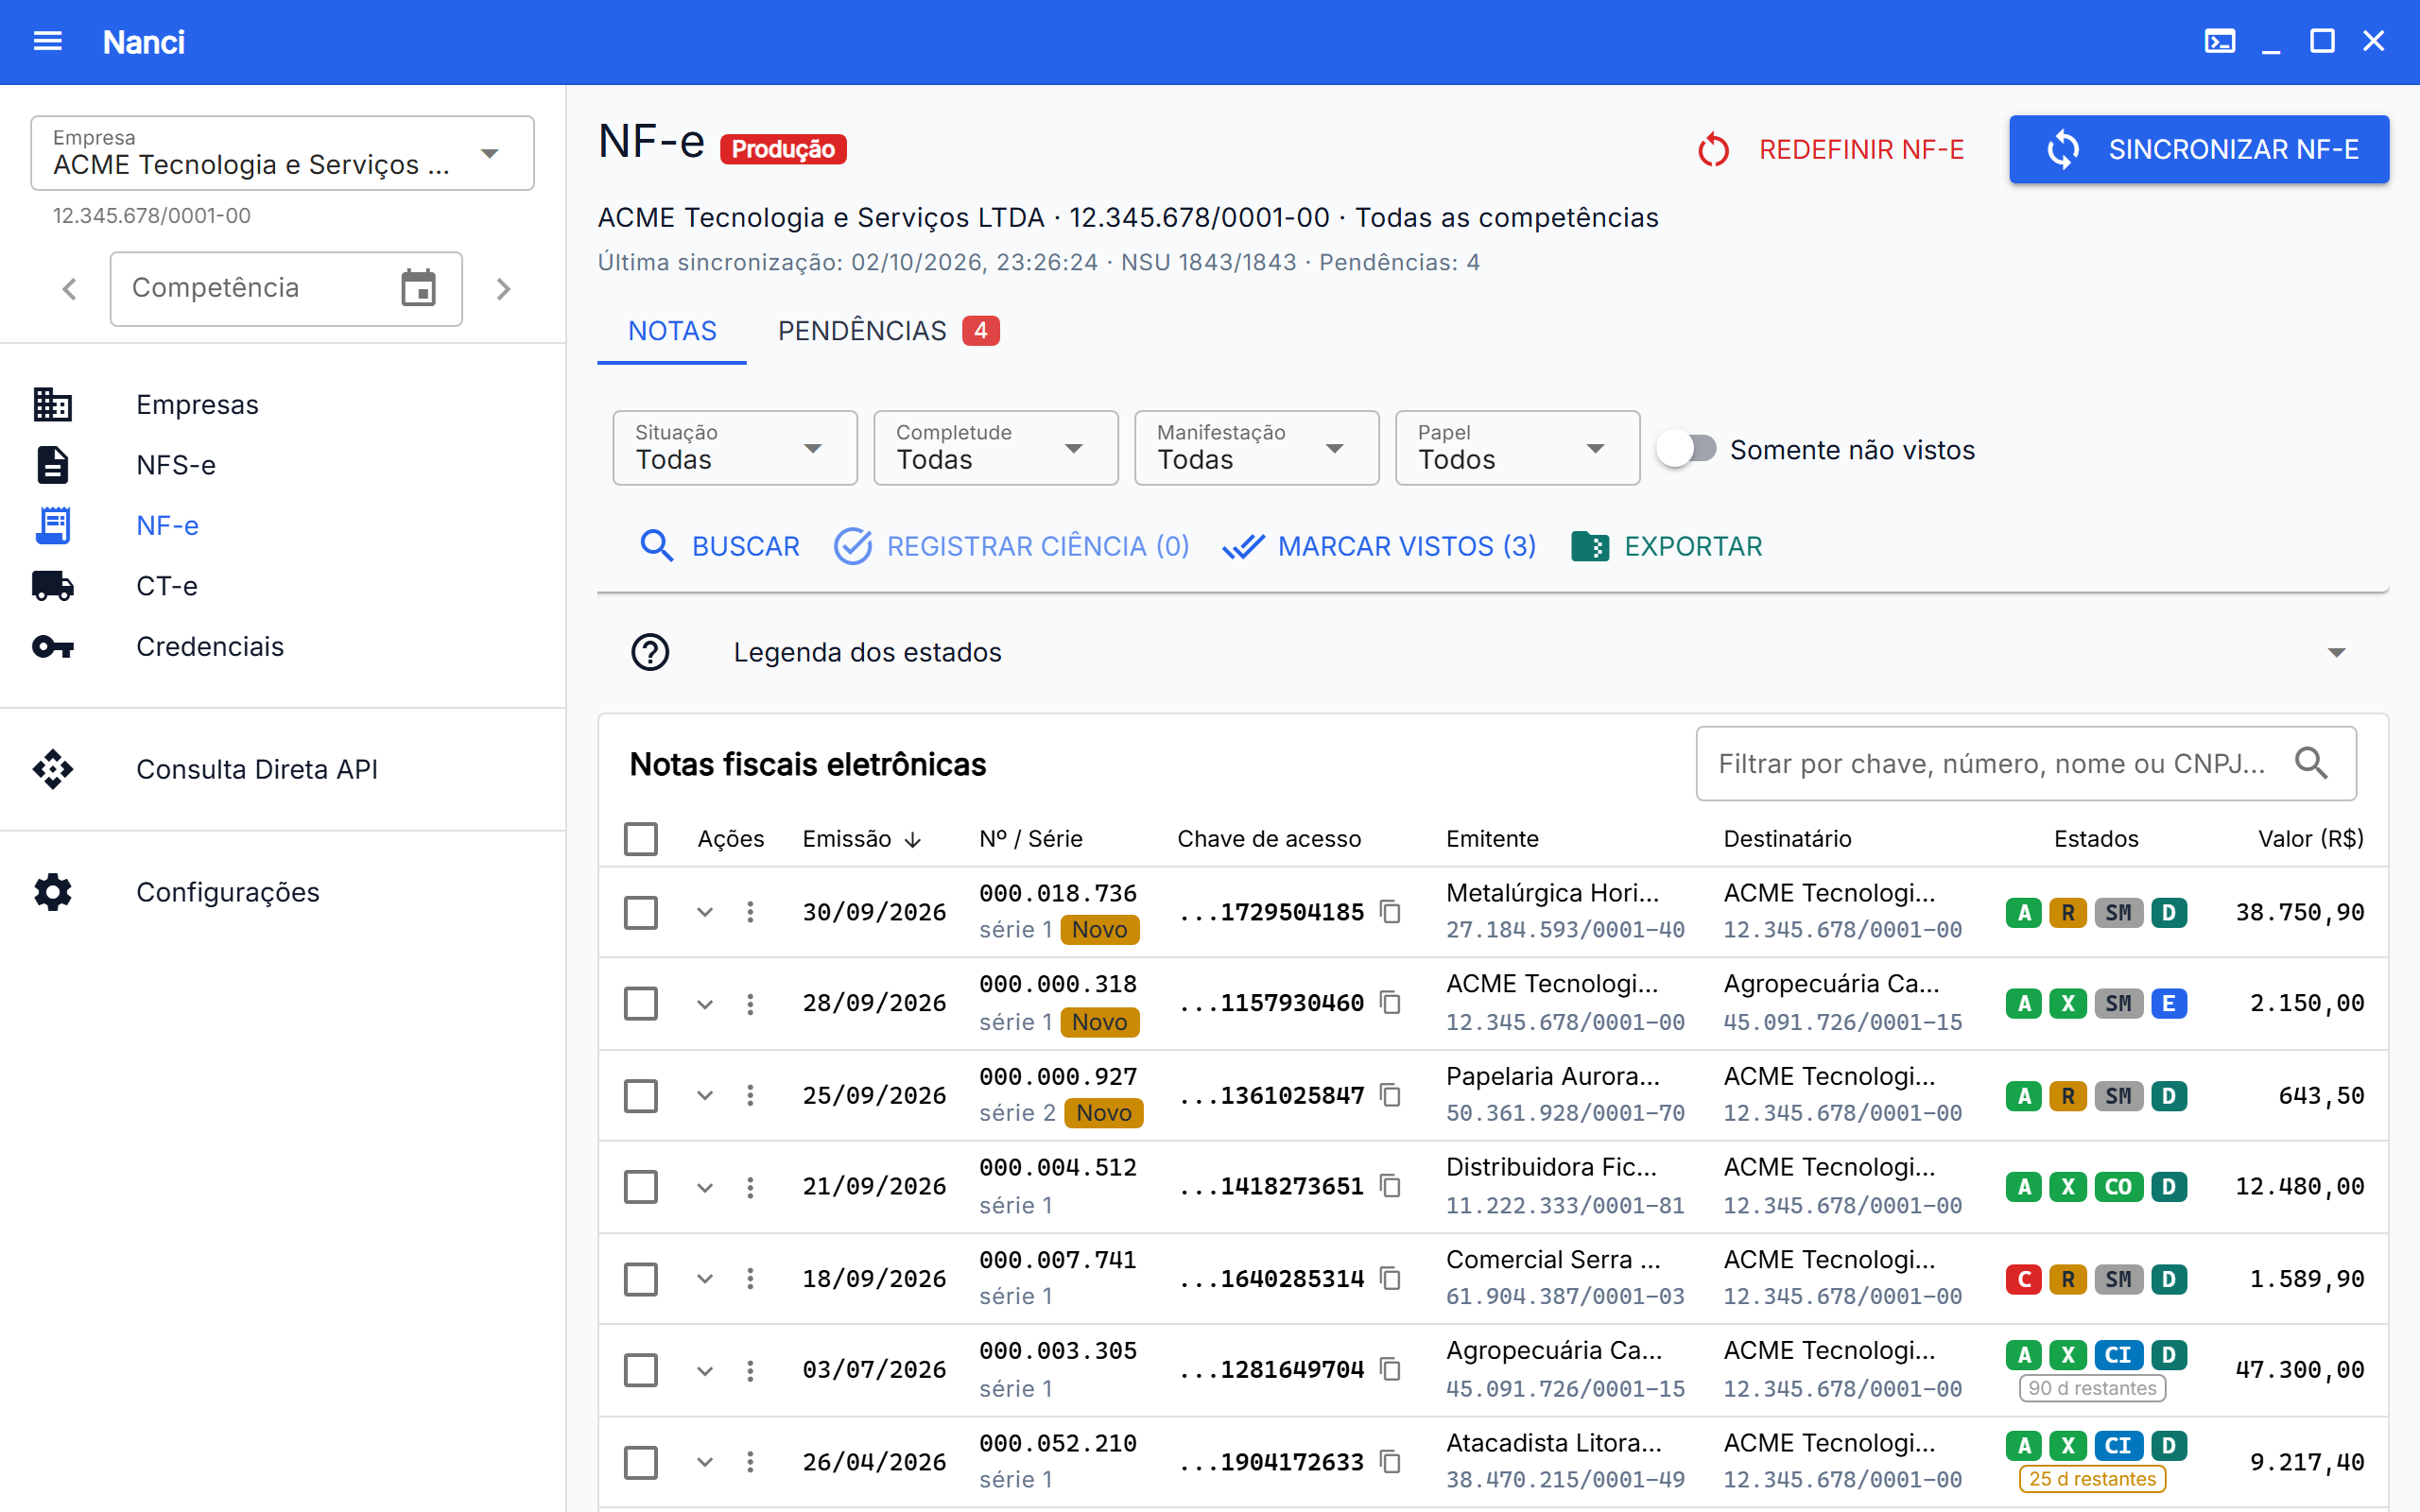Switch to the Pendências tab
The width and height of the screenshot is (2420, 1512).
tap(888, 331)
